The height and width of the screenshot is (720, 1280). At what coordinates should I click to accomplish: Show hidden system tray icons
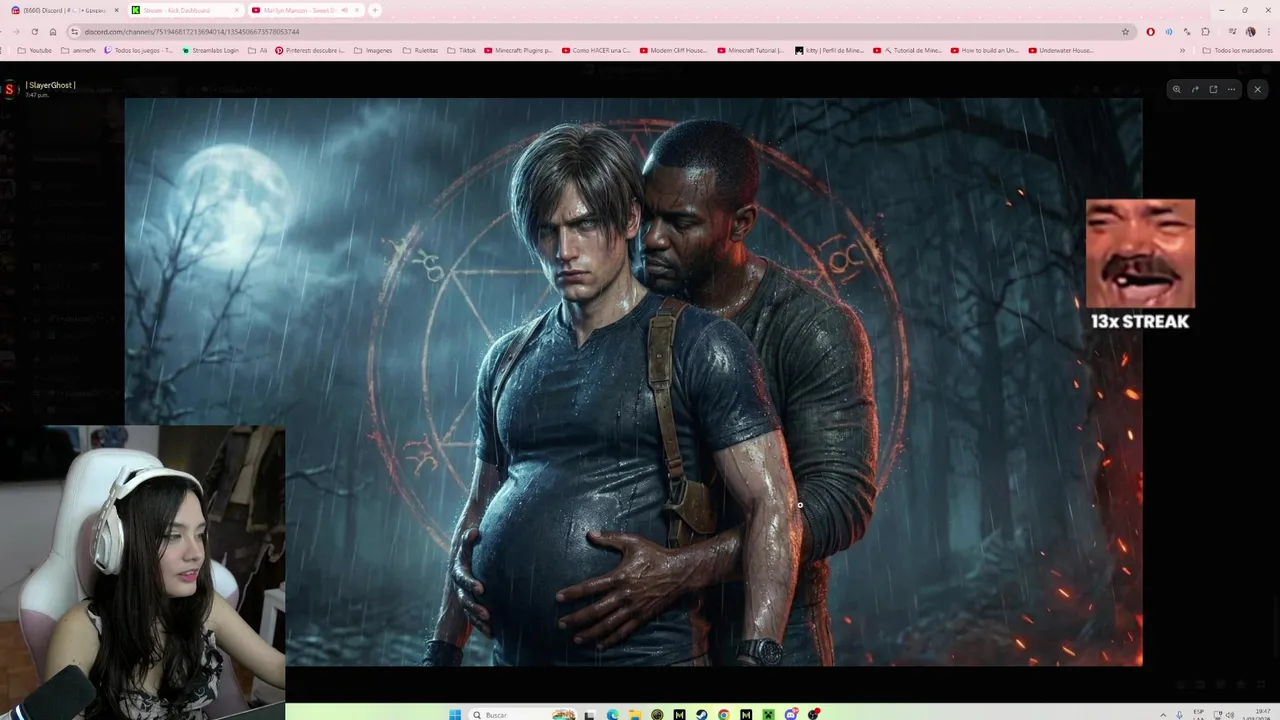[1163, 714]
